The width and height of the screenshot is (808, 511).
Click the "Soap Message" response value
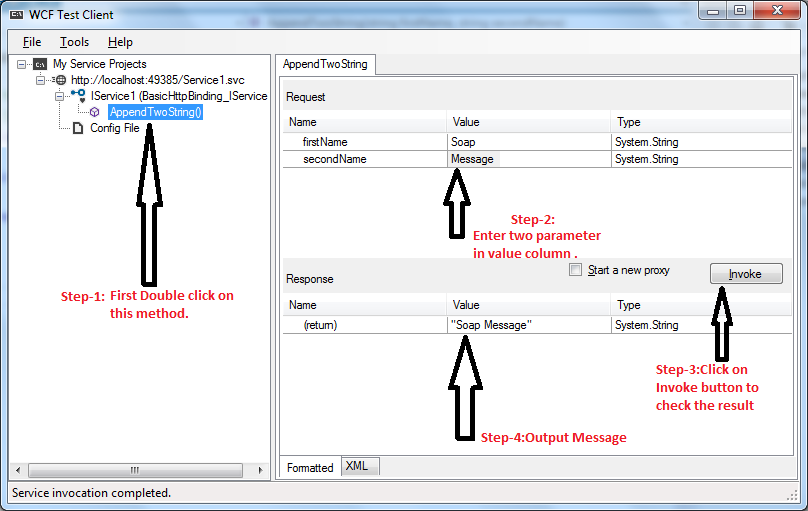tap(529, 325)
